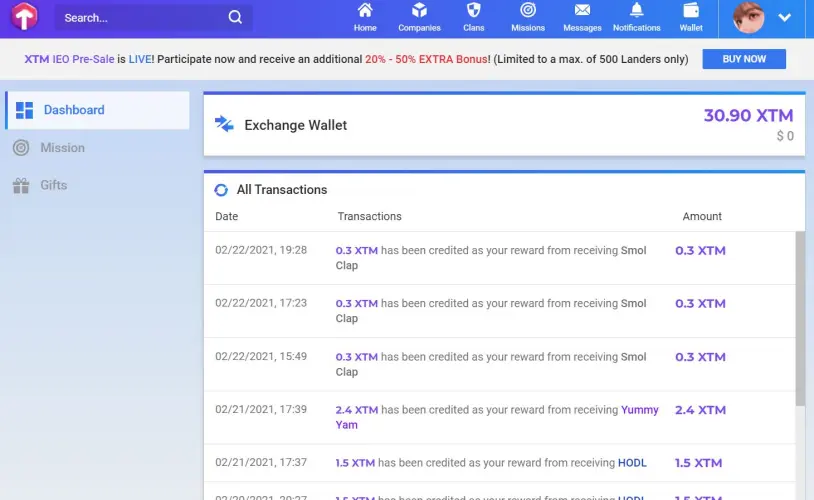Select Dashboard in the sidebar
The height and width of the screenshot is (500, 814).
(97, 110)
